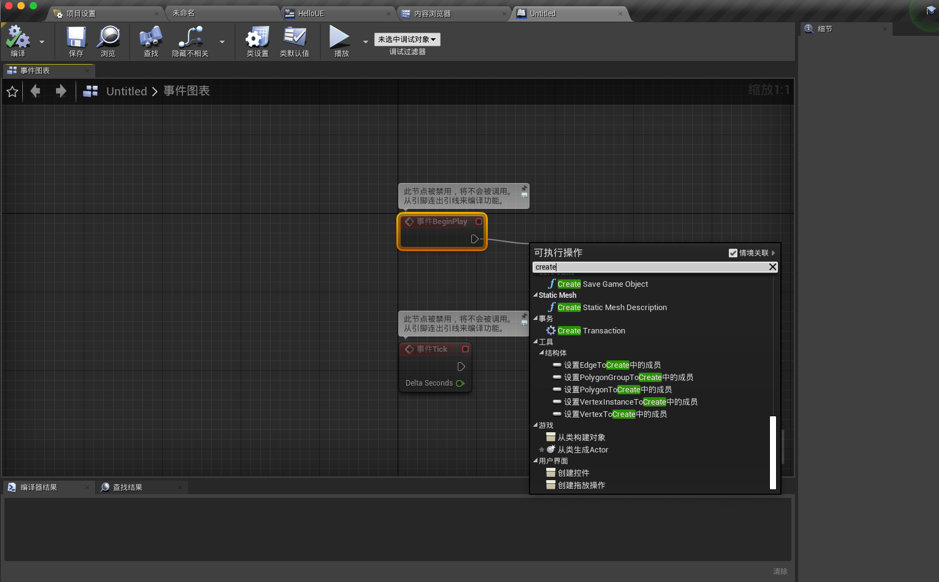
Task: Open Class Settings (类设置) icon
Action: [x=258, y=37]
